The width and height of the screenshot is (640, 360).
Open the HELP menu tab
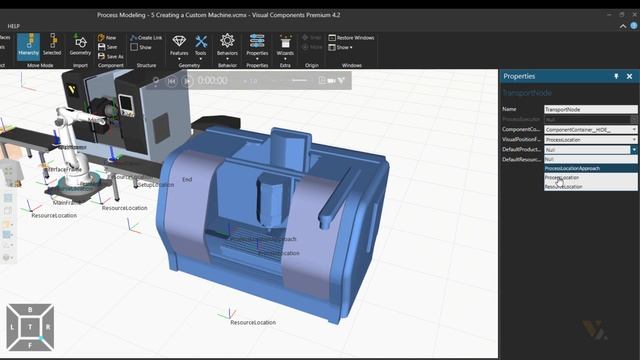(x=13, y=26)
